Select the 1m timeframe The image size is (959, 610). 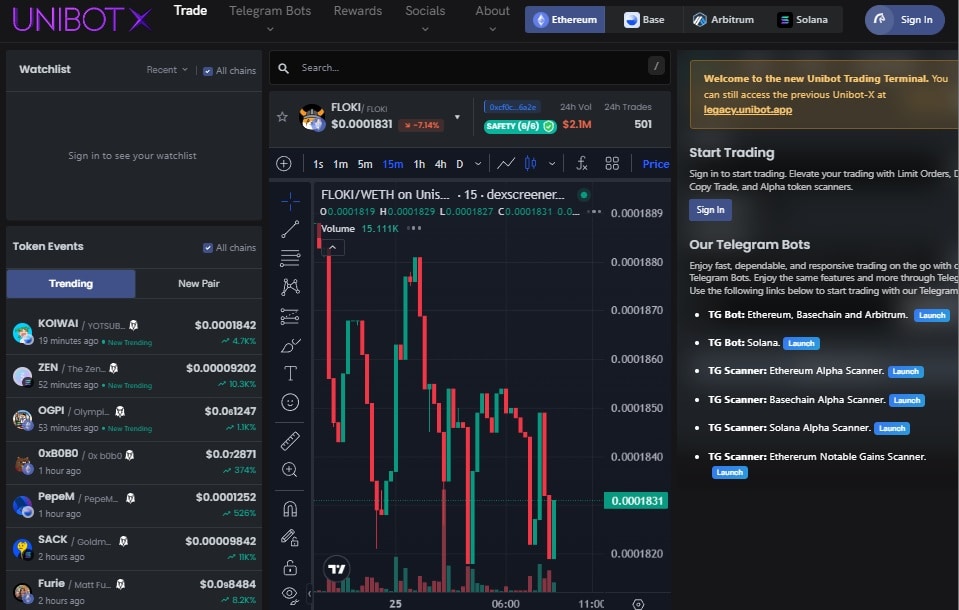tap(340, 164)
